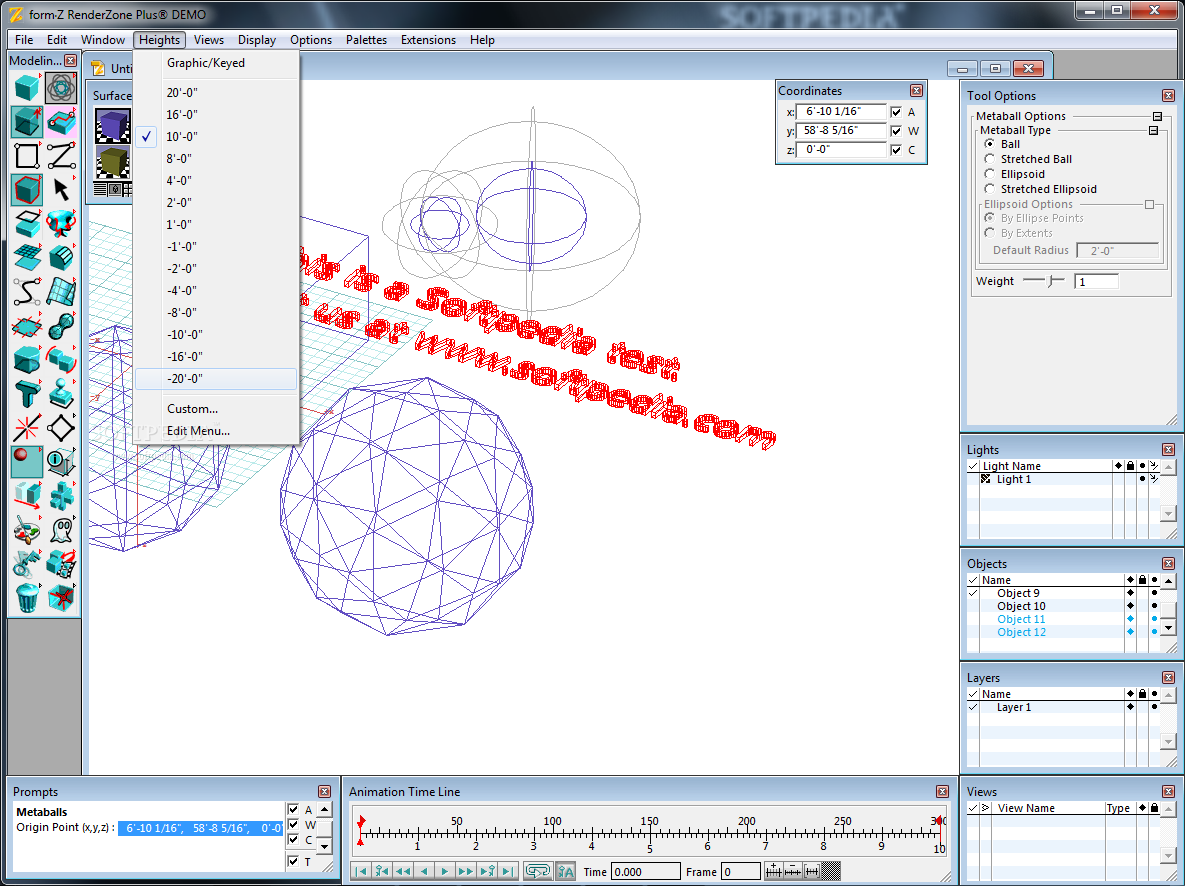Select the cube primitive tool
Screen dimensions: 1185x886
pos(27,88)
